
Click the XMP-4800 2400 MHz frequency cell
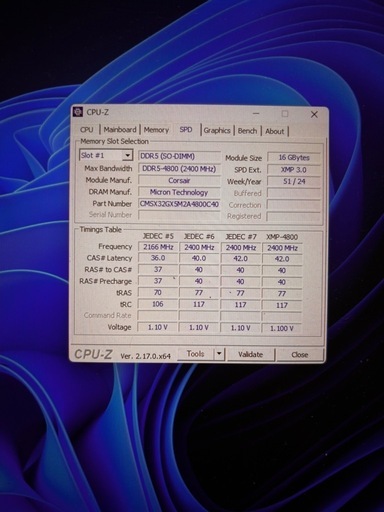tap(282, 248)
